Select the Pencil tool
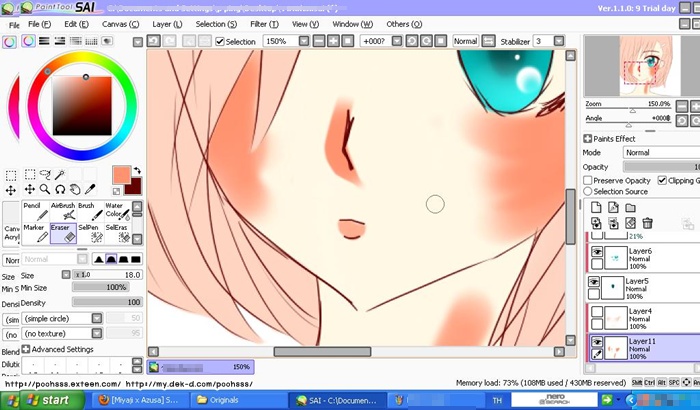Screen dimensions: 700x410 36,211
